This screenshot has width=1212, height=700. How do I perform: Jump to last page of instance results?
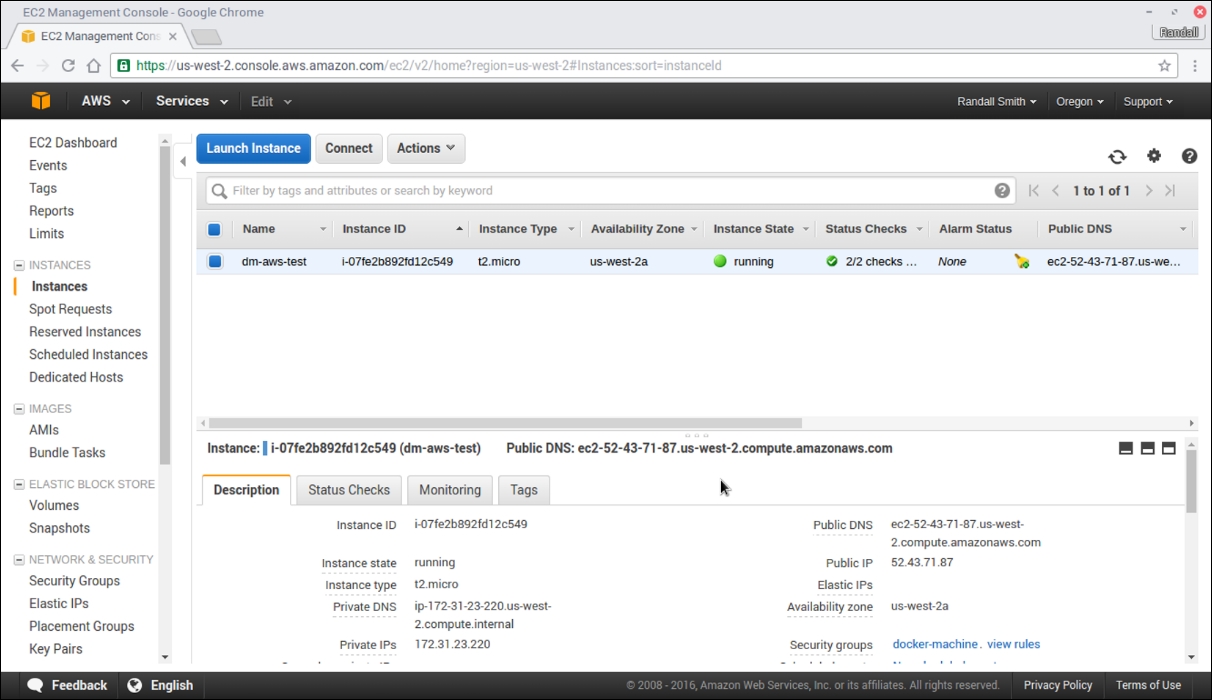(x=1170, y=191)
